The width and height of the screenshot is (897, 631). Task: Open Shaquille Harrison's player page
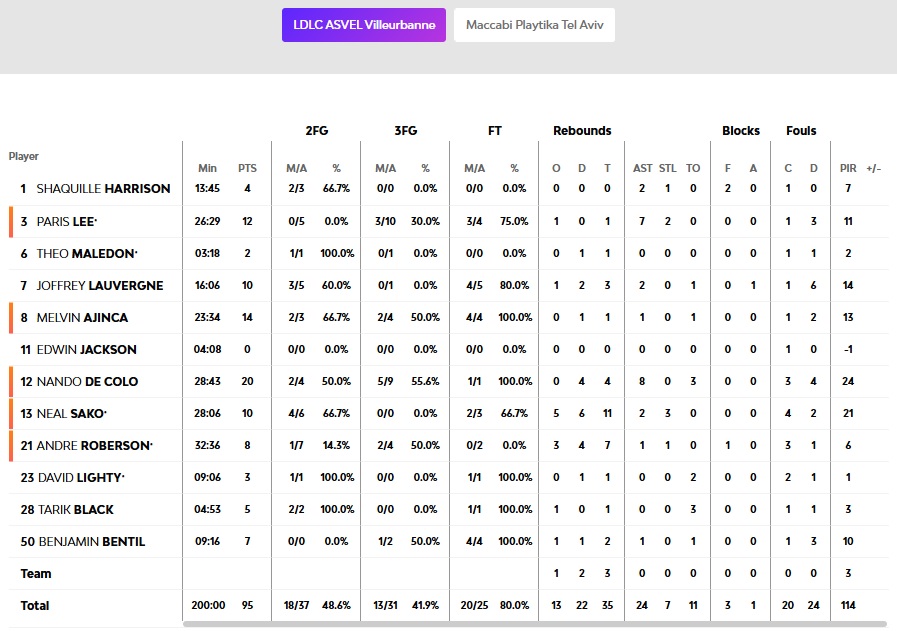(103, 189)
